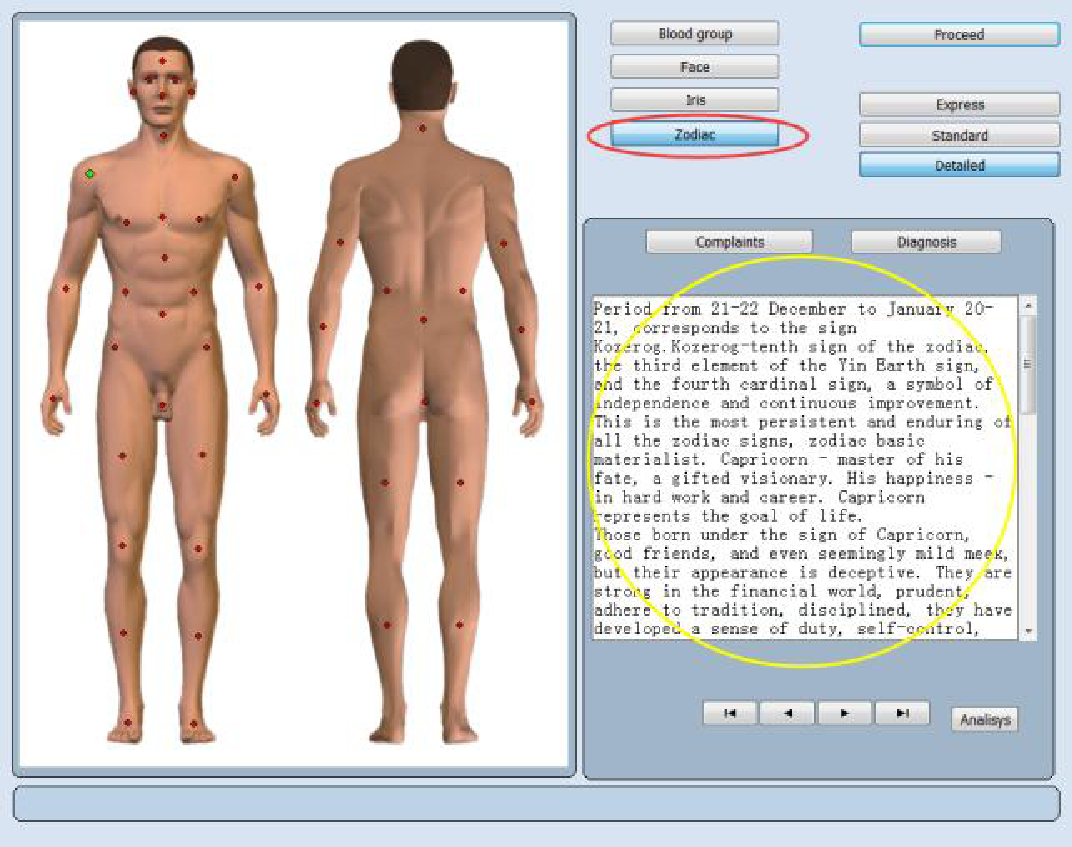Select the neck point on the back figure
Image resolution: width=1072 pixels, height=847 pixels.
click(x=423, y=128)
